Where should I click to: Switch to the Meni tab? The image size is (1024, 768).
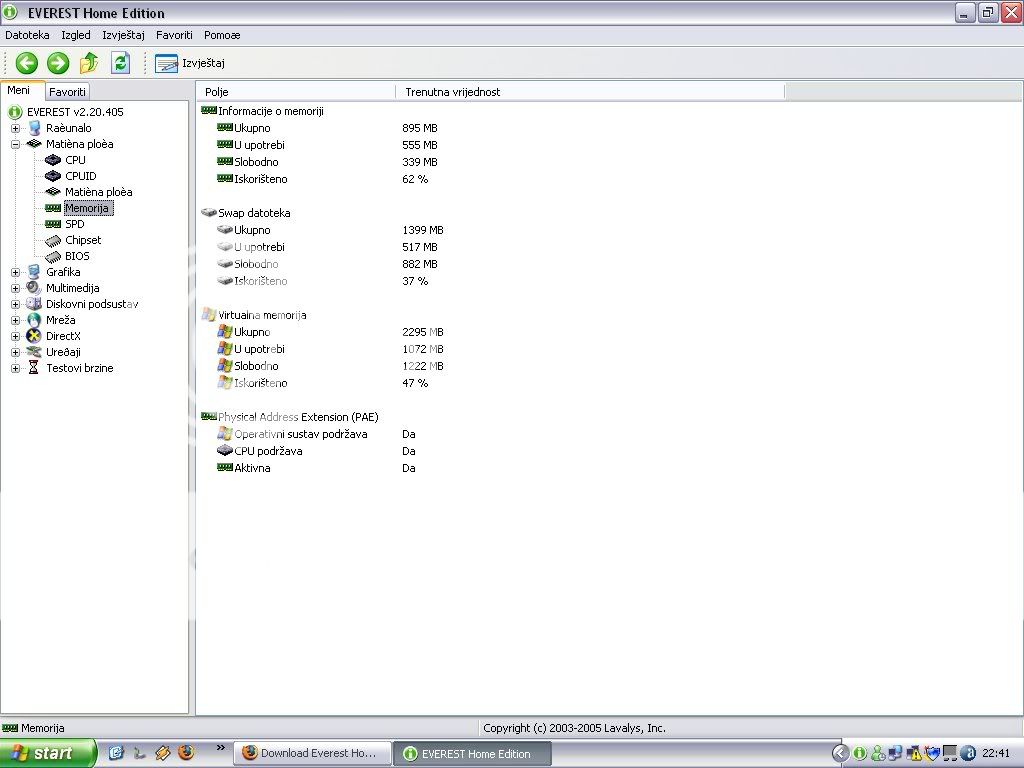click(x=19, y=90)
